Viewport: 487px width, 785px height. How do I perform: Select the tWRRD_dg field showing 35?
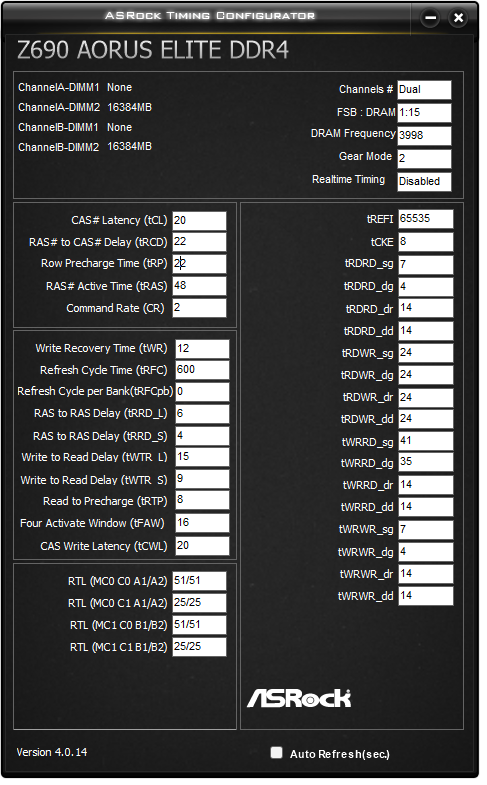pos(426,462)
